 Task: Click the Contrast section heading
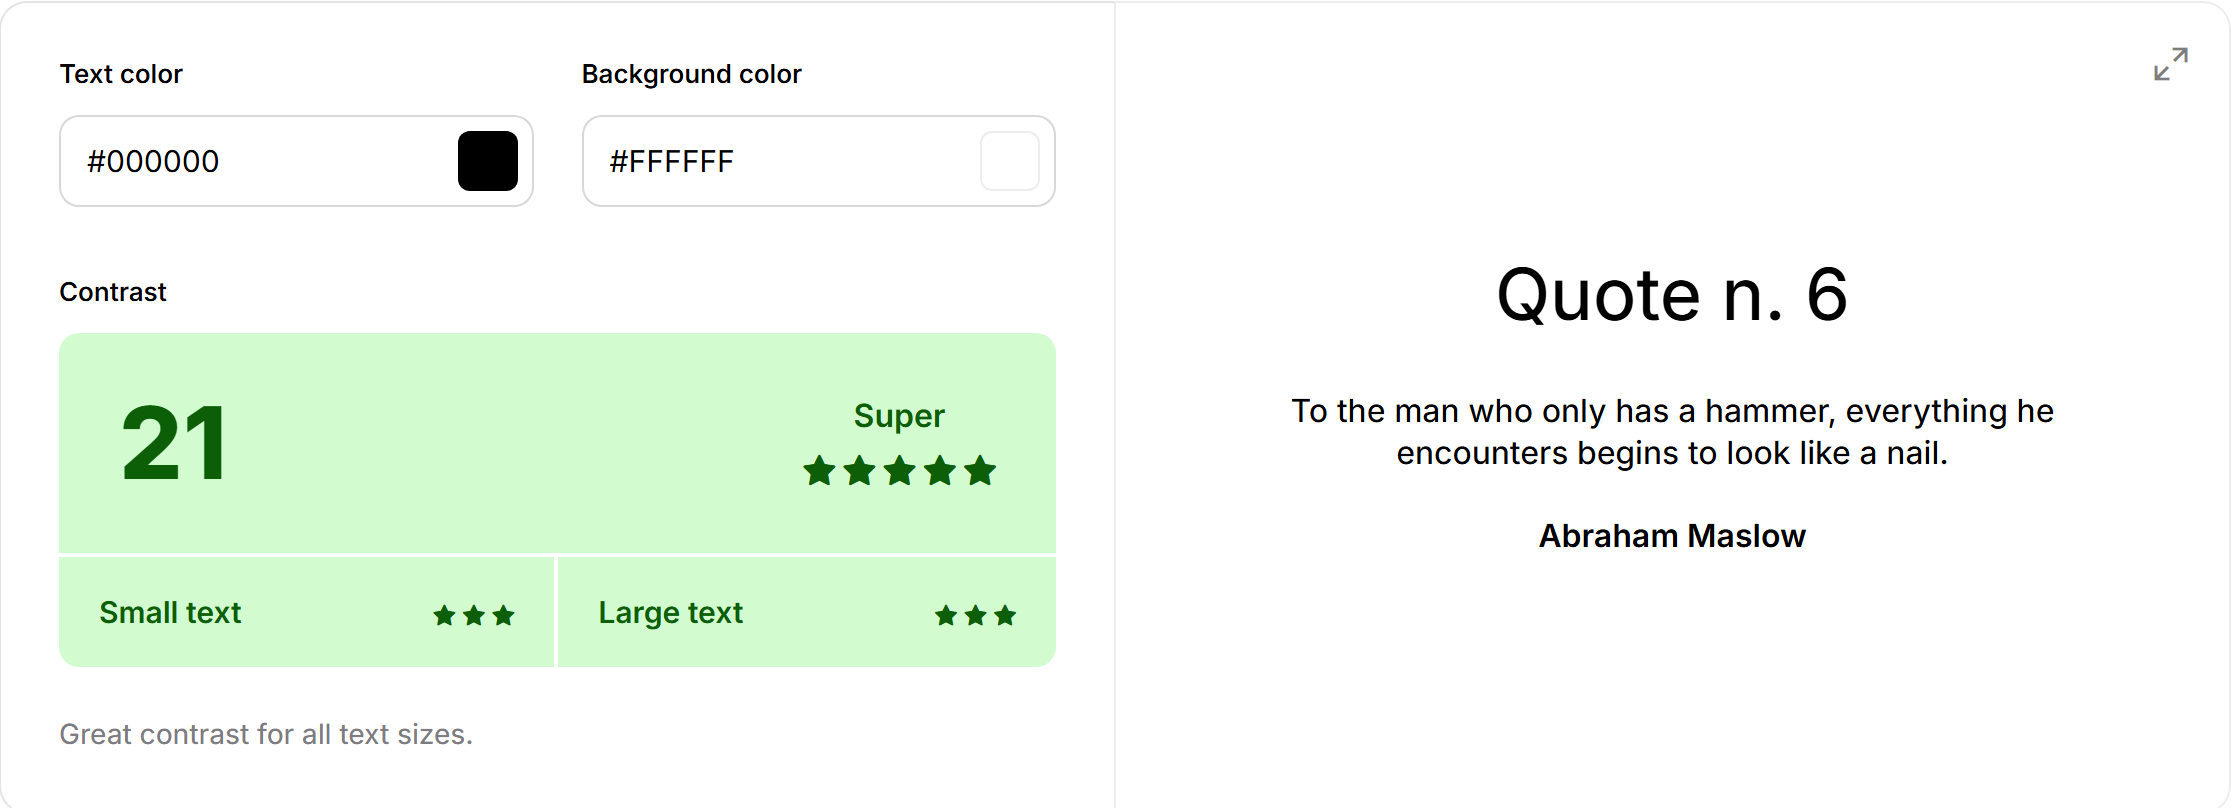(113, 292)
